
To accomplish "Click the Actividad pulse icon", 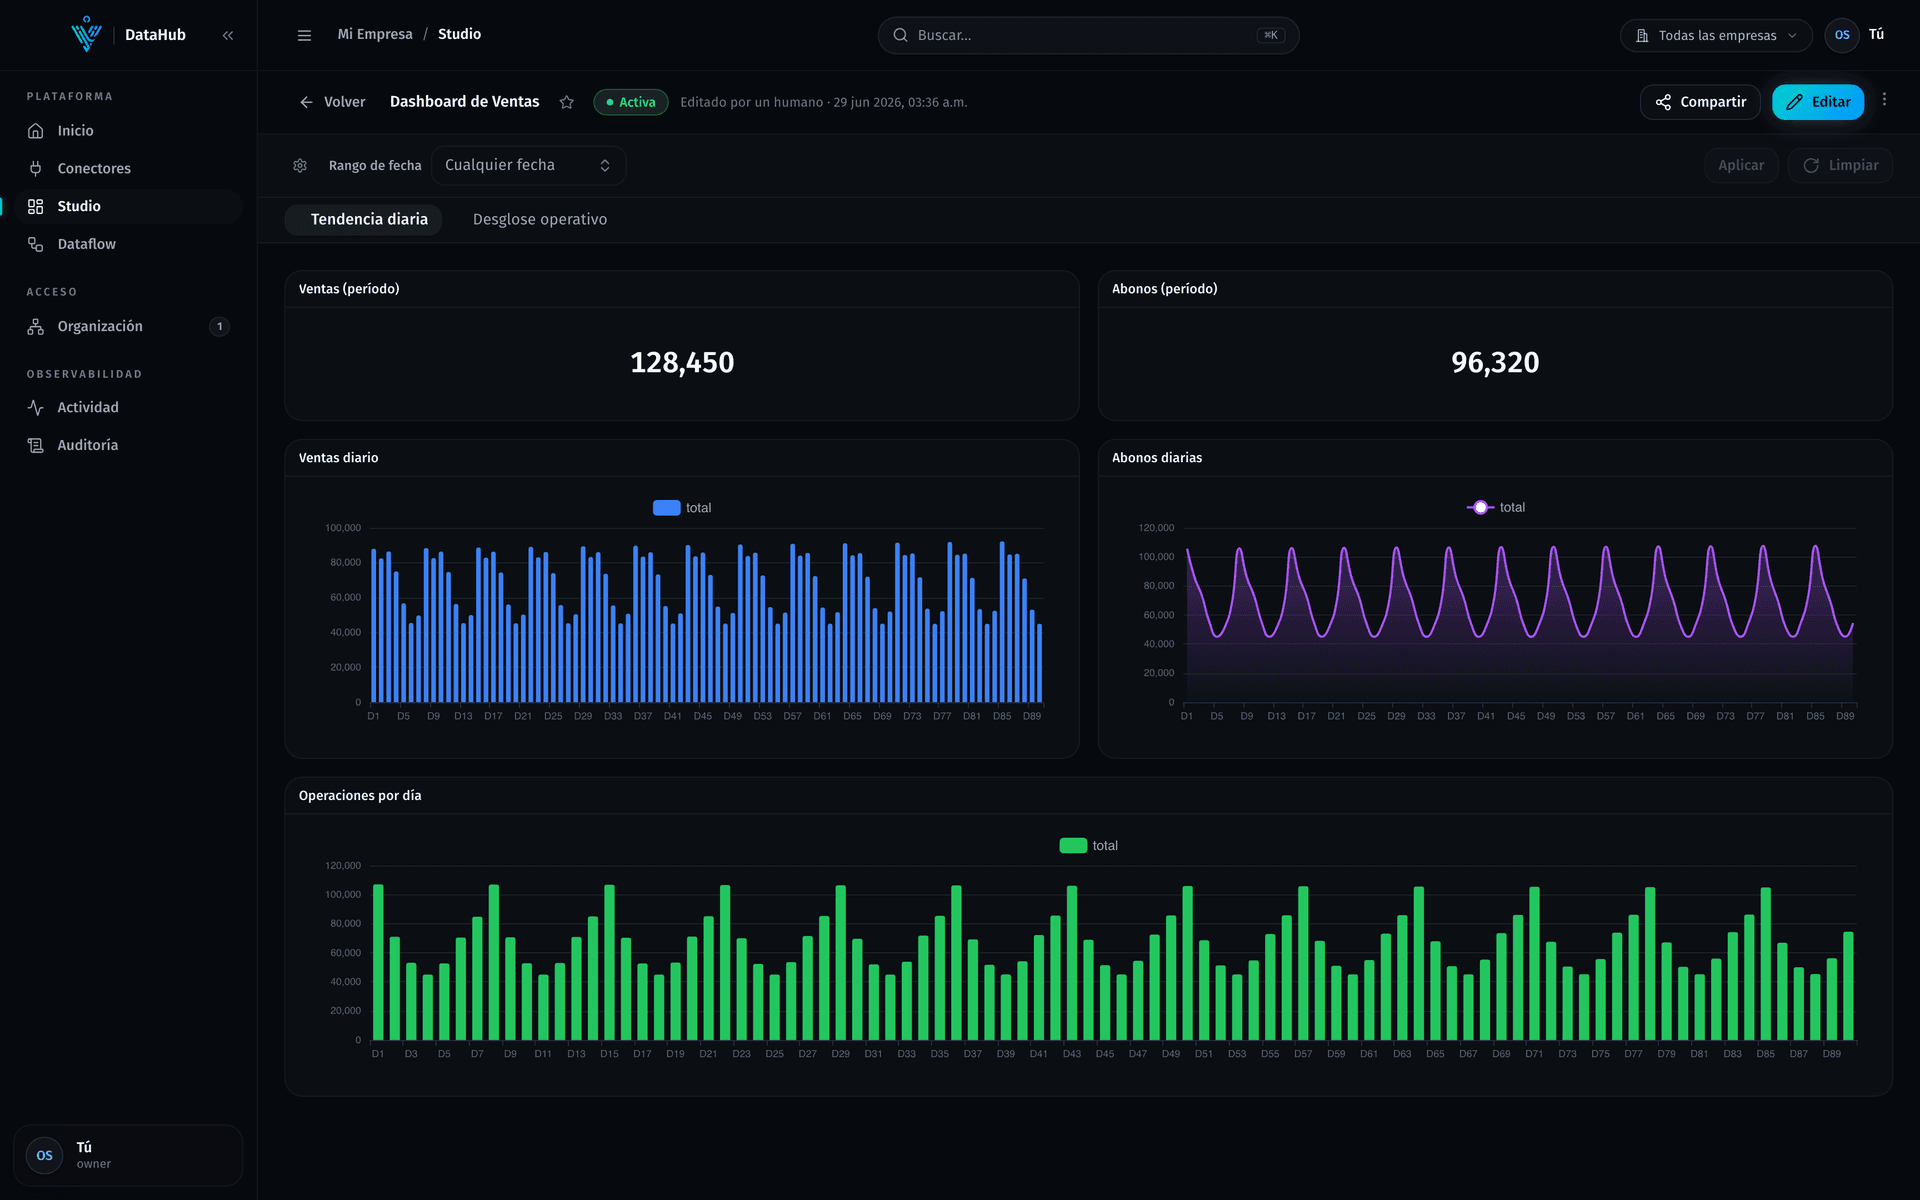I will coord(36,407).
